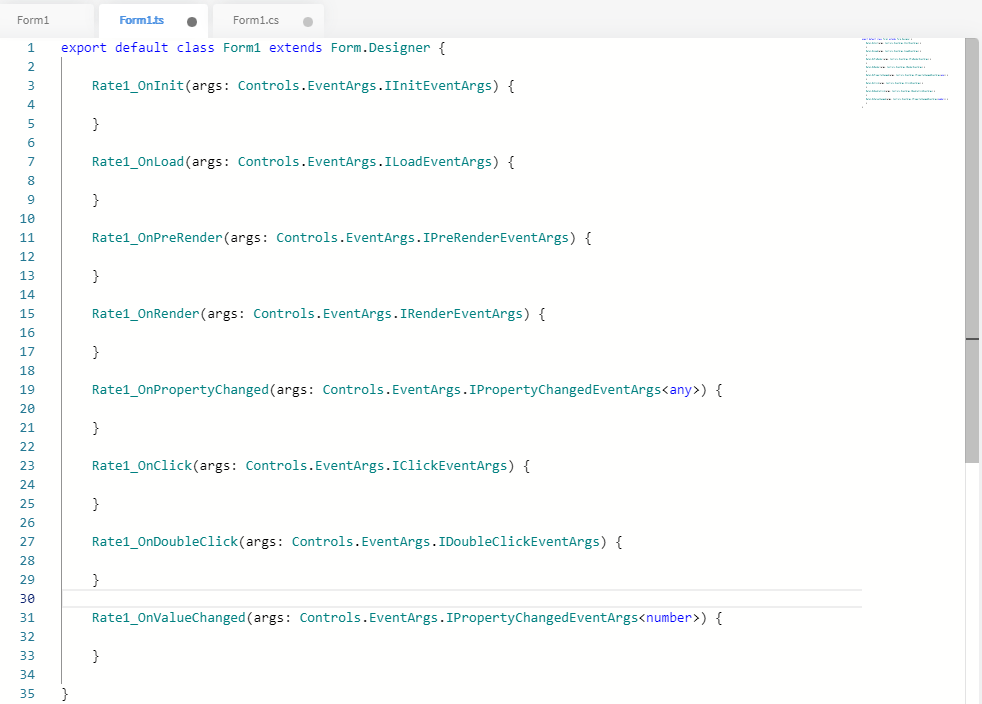Click the Rate1_OnLoad method name
The width and height of the screenshot is (982, 704).
click(x=138, y=162)
